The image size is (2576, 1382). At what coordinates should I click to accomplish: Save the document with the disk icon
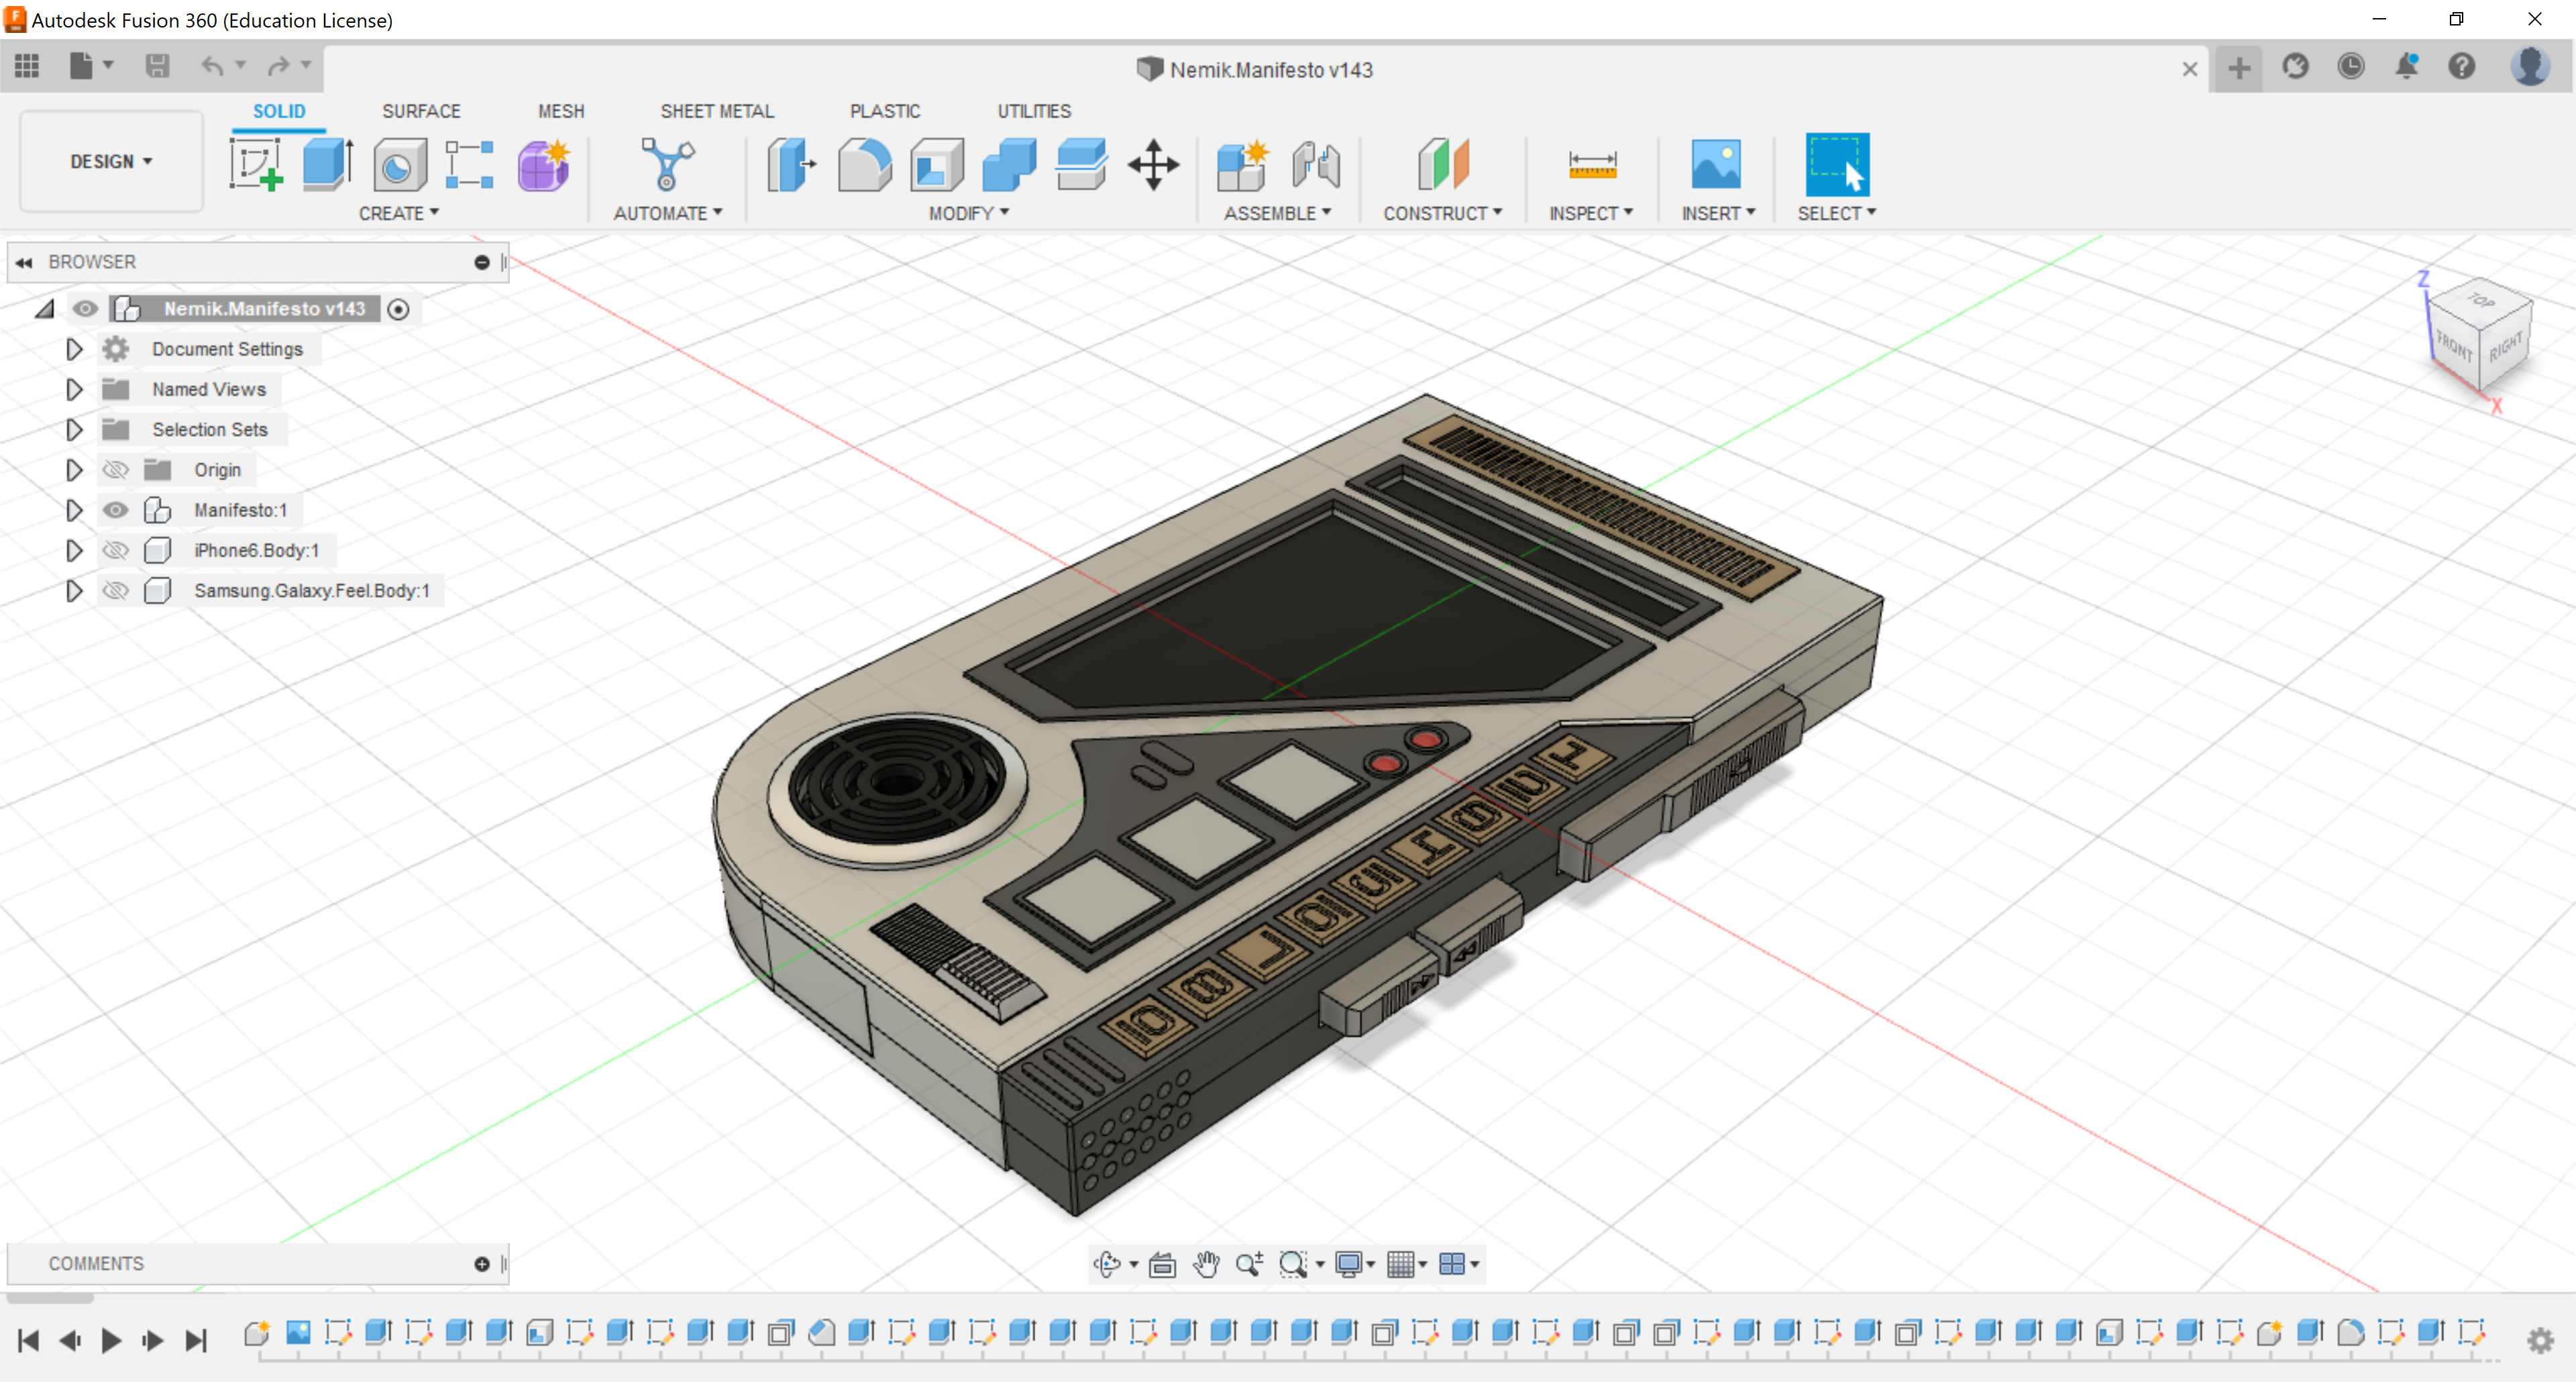157,66
